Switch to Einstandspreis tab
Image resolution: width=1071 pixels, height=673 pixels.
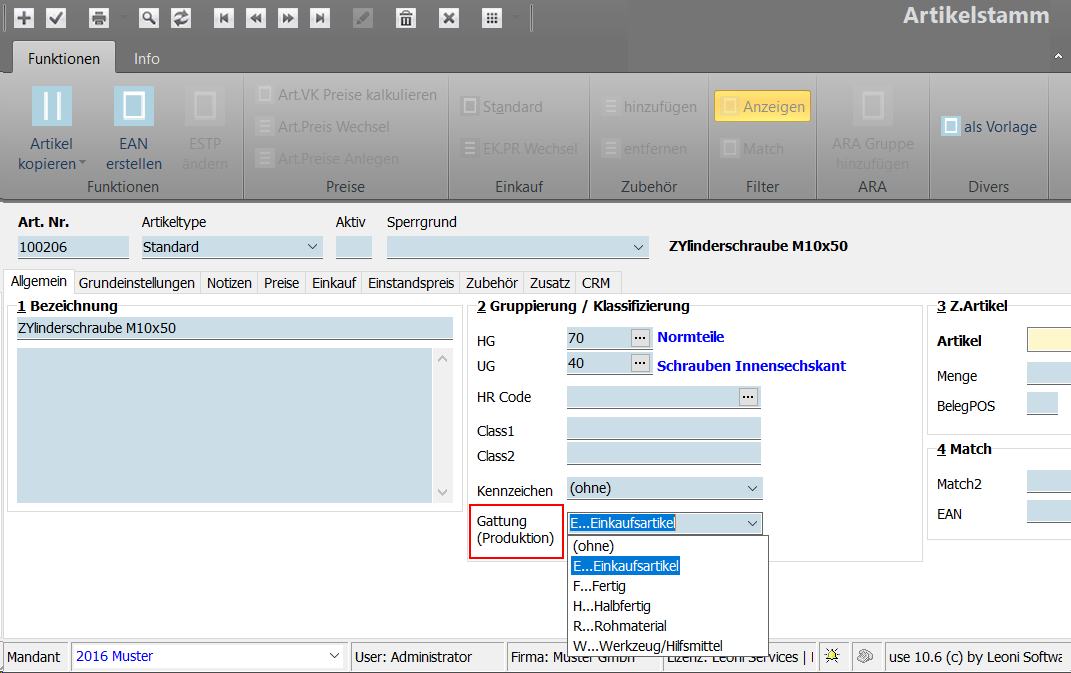coord(411,283)
